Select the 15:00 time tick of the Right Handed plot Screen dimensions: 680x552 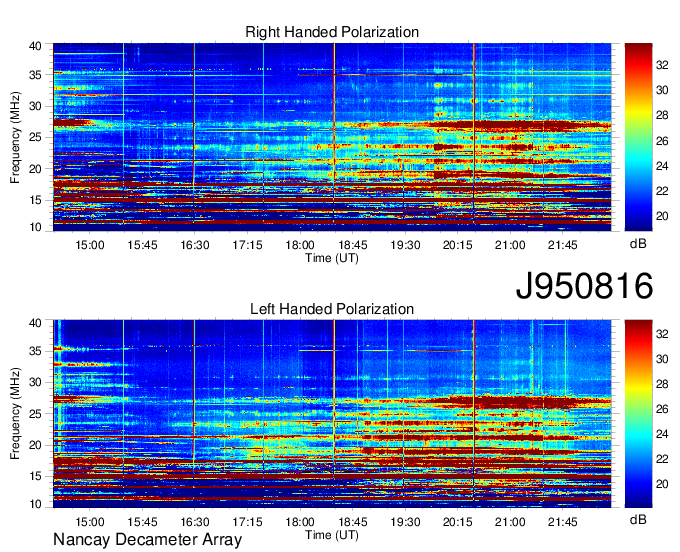point(90,245)
